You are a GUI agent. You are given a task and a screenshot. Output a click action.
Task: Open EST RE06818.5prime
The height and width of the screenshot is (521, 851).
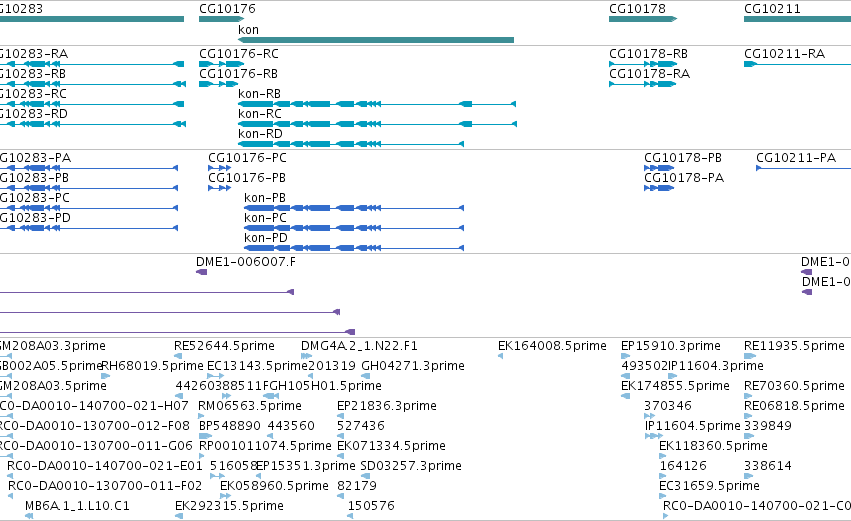[794, 406]
